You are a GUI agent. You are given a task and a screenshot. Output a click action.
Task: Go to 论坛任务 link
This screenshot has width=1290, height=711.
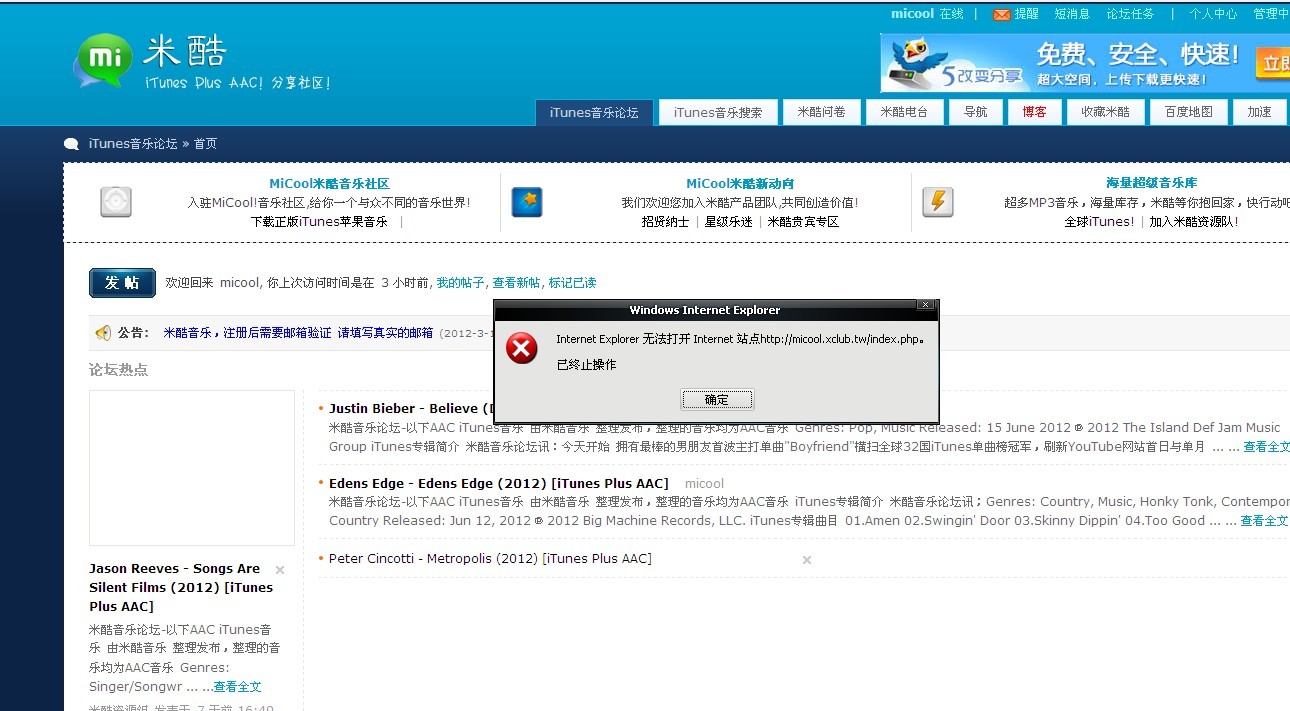pos(1130,14)
